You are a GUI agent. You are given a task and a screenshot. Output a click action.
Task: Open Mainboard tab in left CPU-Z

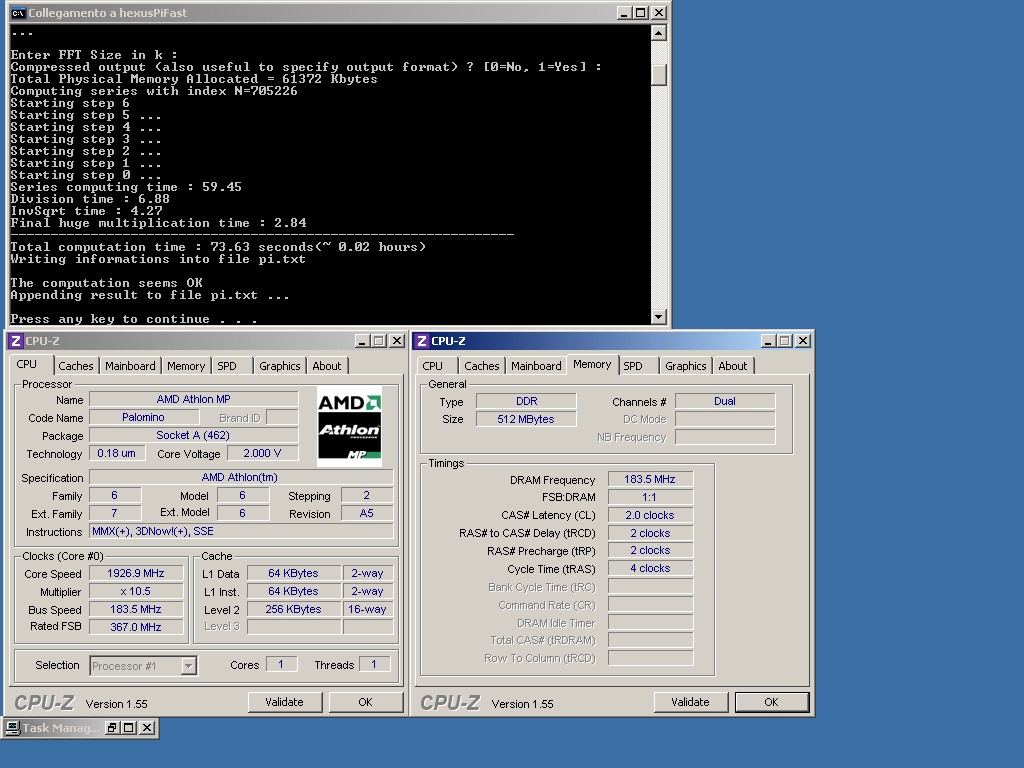130,366
